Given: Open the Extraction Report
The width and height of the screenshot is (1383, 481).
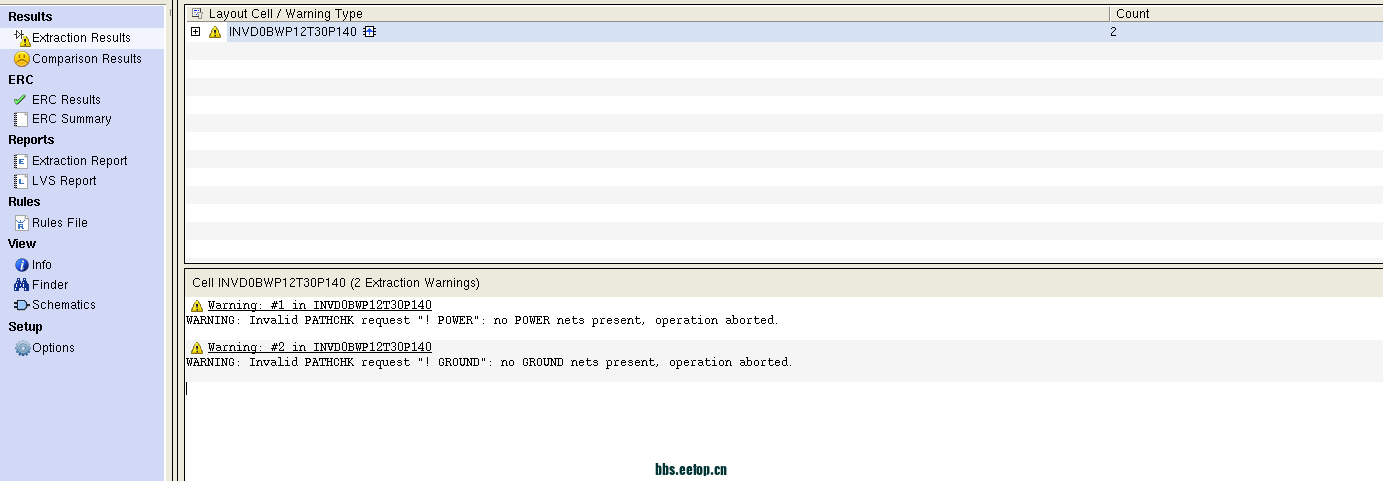Looking at the screenshot, I should point(79,161).
